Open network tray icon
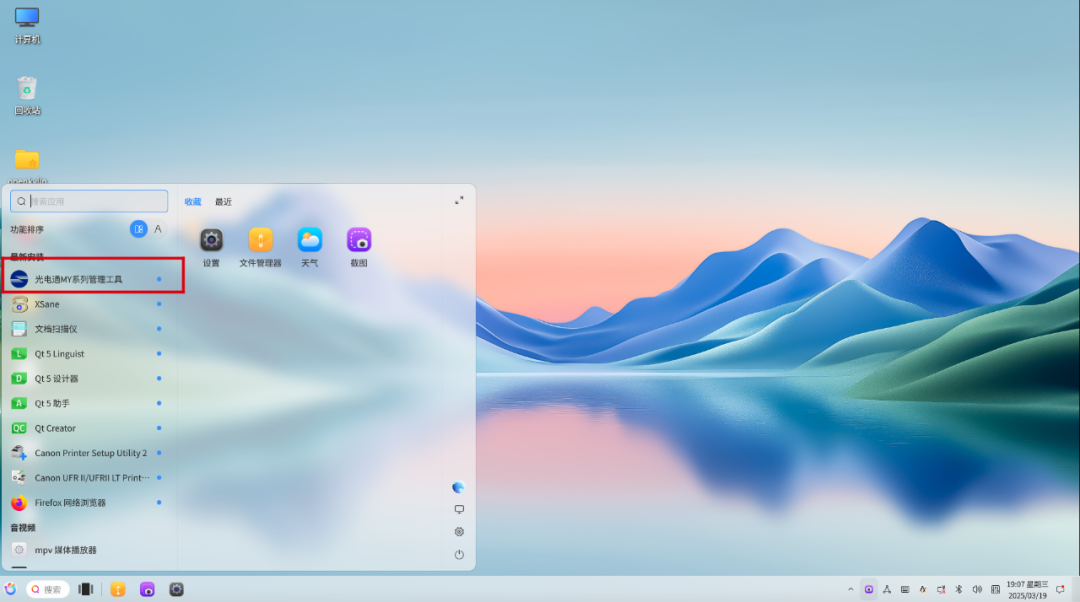 [x=886, y=590]
